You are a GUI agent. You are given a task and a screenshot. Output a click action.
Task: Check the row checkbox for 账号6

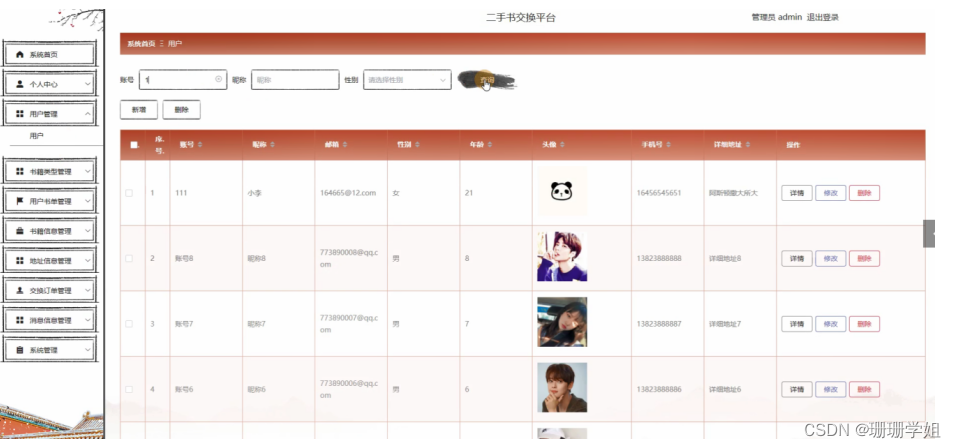click(129, 389)
